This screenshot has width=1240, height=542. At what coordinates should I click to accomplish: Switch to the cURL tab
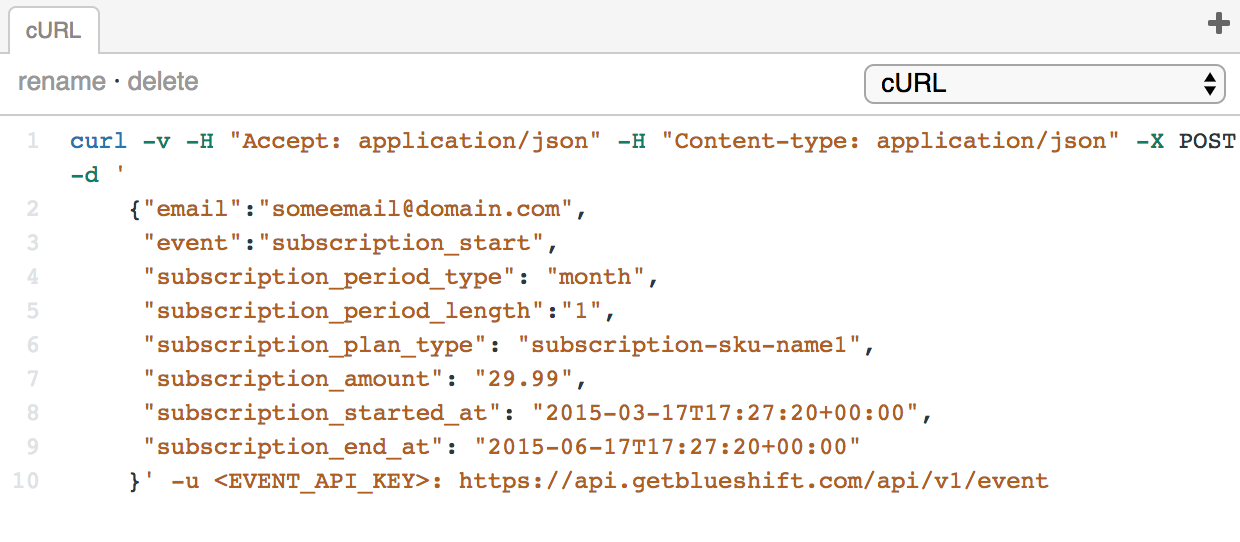point(54,31)
